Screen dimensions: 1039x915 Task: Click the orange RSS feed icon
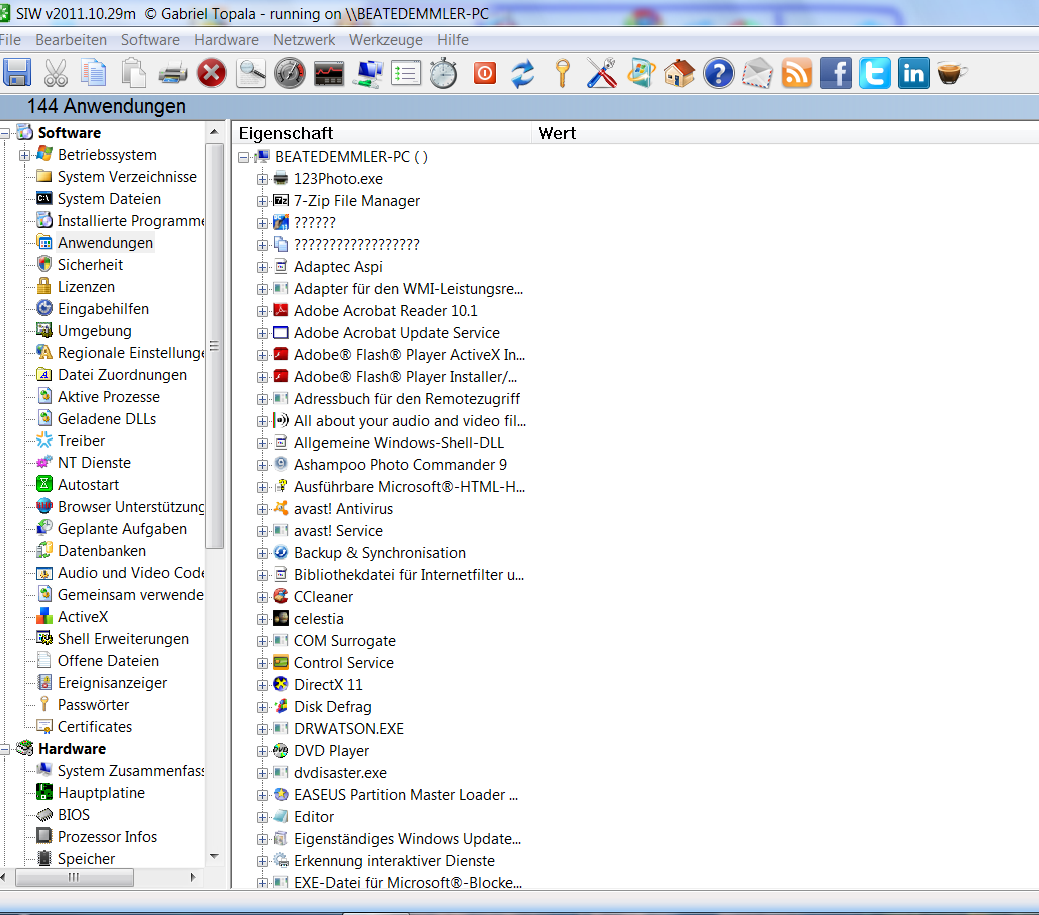796,73
